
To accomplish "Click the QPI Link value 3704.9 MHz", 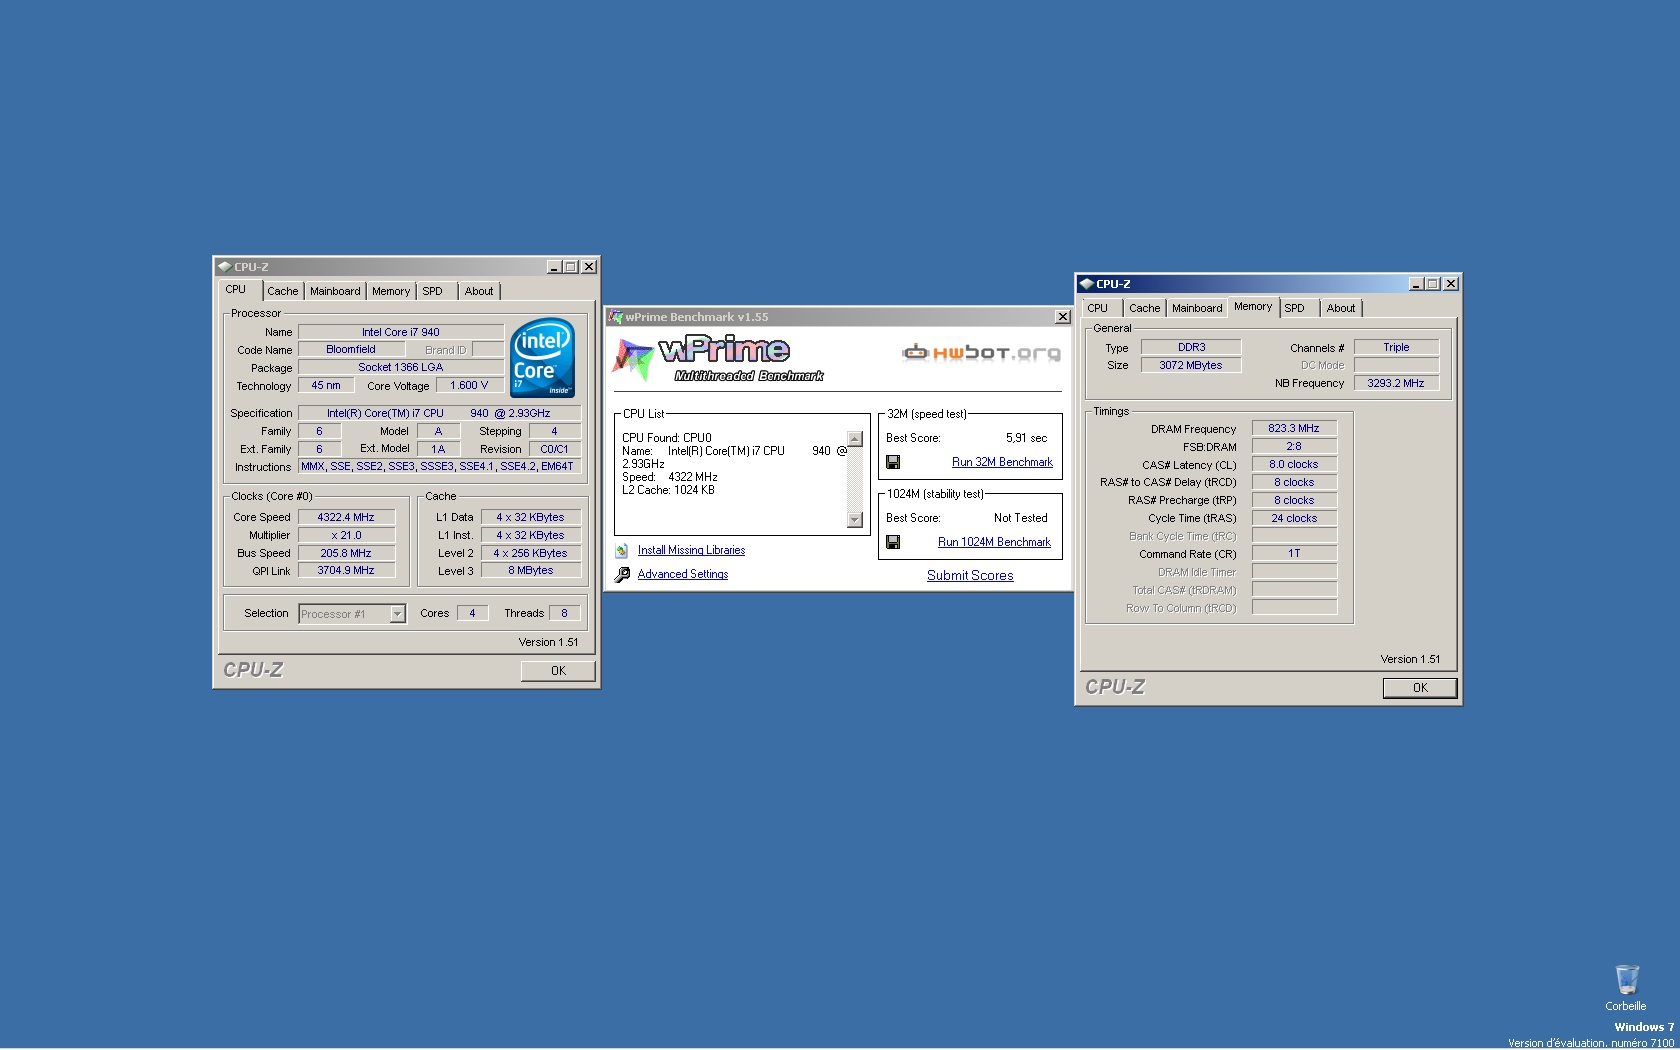I will click(346, 570).
